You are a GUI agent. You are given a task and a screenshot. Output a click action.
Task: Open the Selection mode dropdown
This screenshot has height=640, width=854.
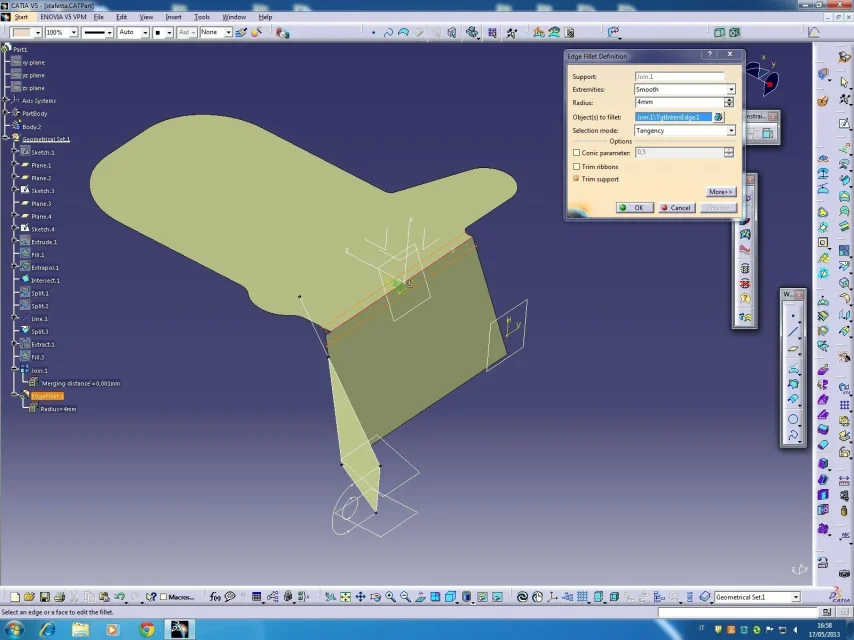coord(730,131)
